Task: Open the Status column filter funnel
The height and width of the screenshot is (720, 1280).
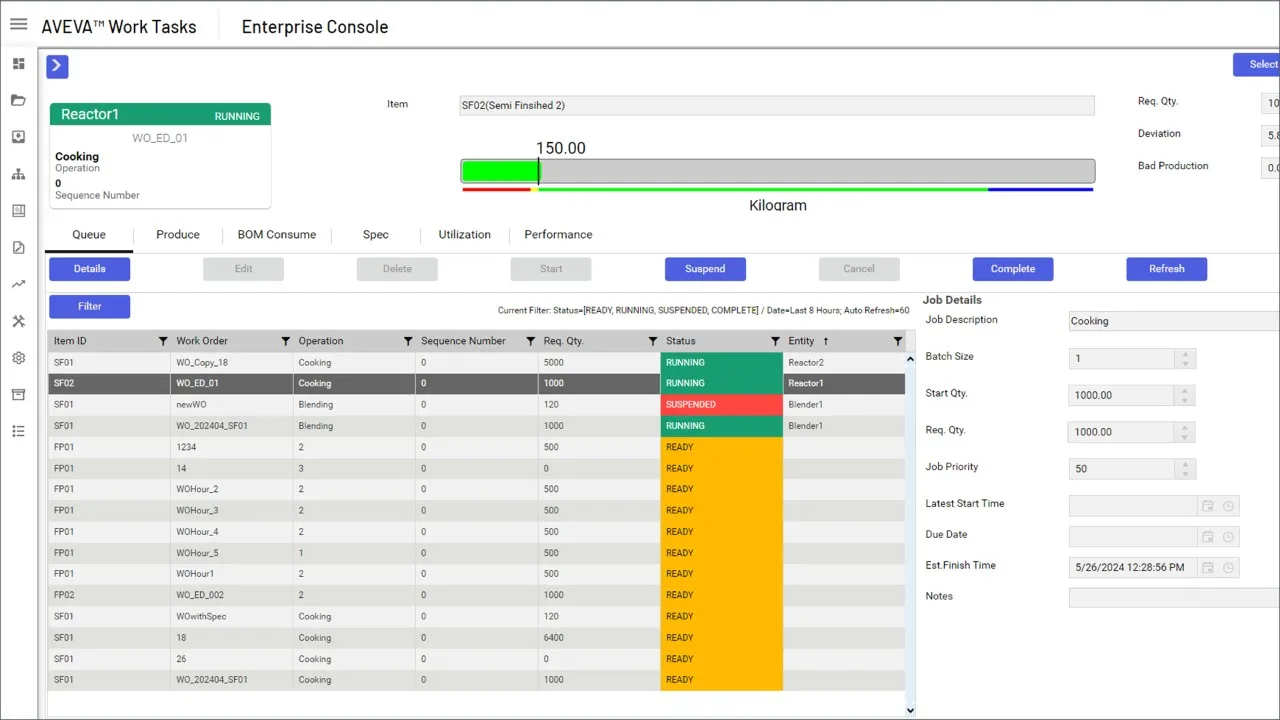Action: pos(774,340)
